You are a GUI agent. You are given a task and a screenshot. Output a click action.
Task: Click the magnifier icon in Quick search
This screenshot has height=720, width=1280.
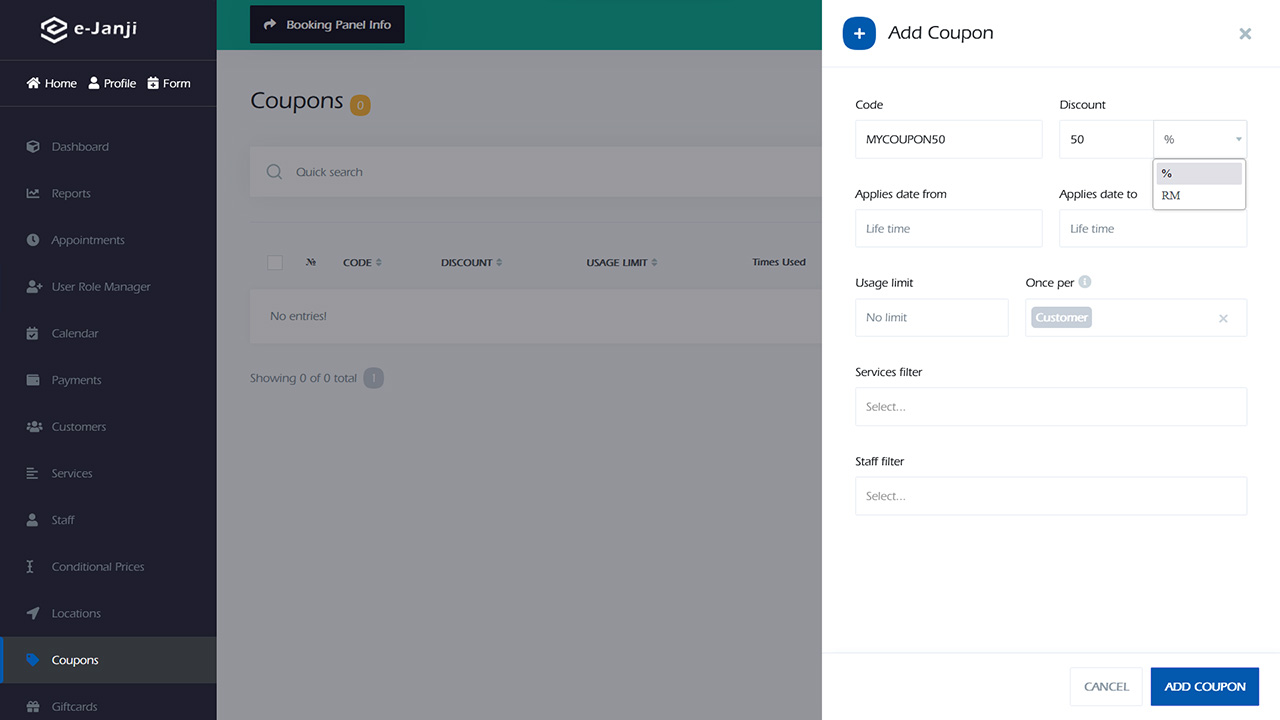click(274, 172)
